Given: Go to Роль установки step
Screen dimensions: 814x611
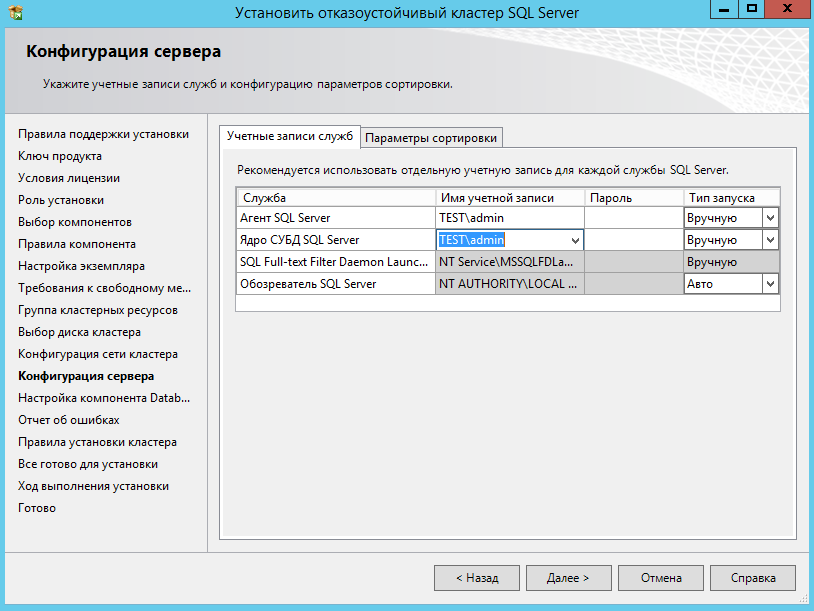Looking at the screenshot, I should coord(61,200).
